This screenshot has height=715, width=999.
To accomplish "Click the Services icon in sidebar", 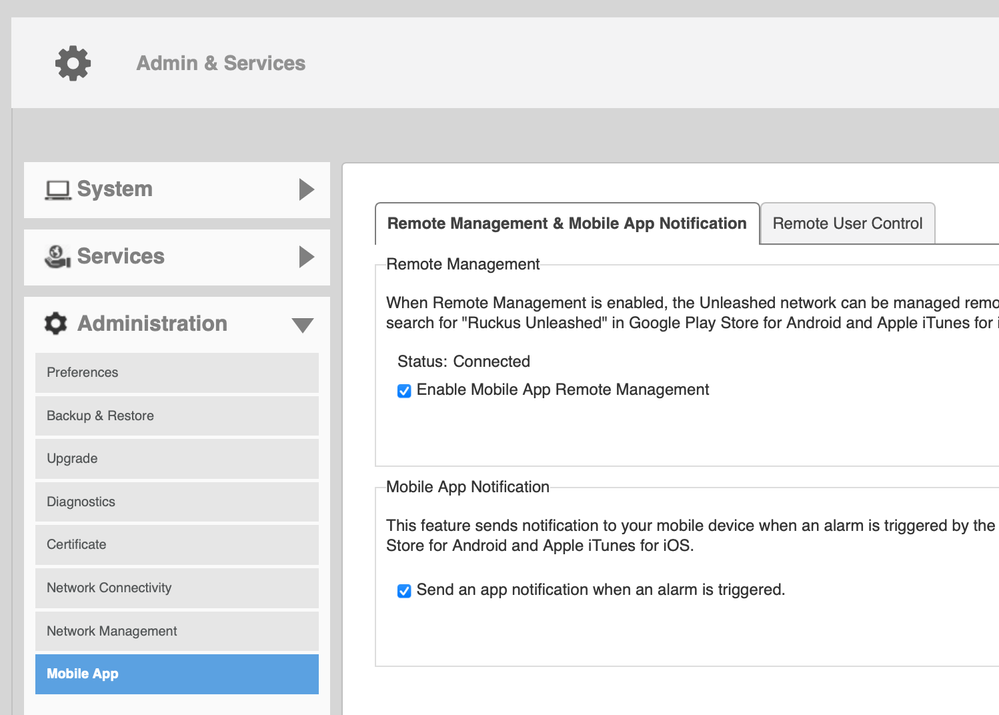I will (x=58, y=257).
